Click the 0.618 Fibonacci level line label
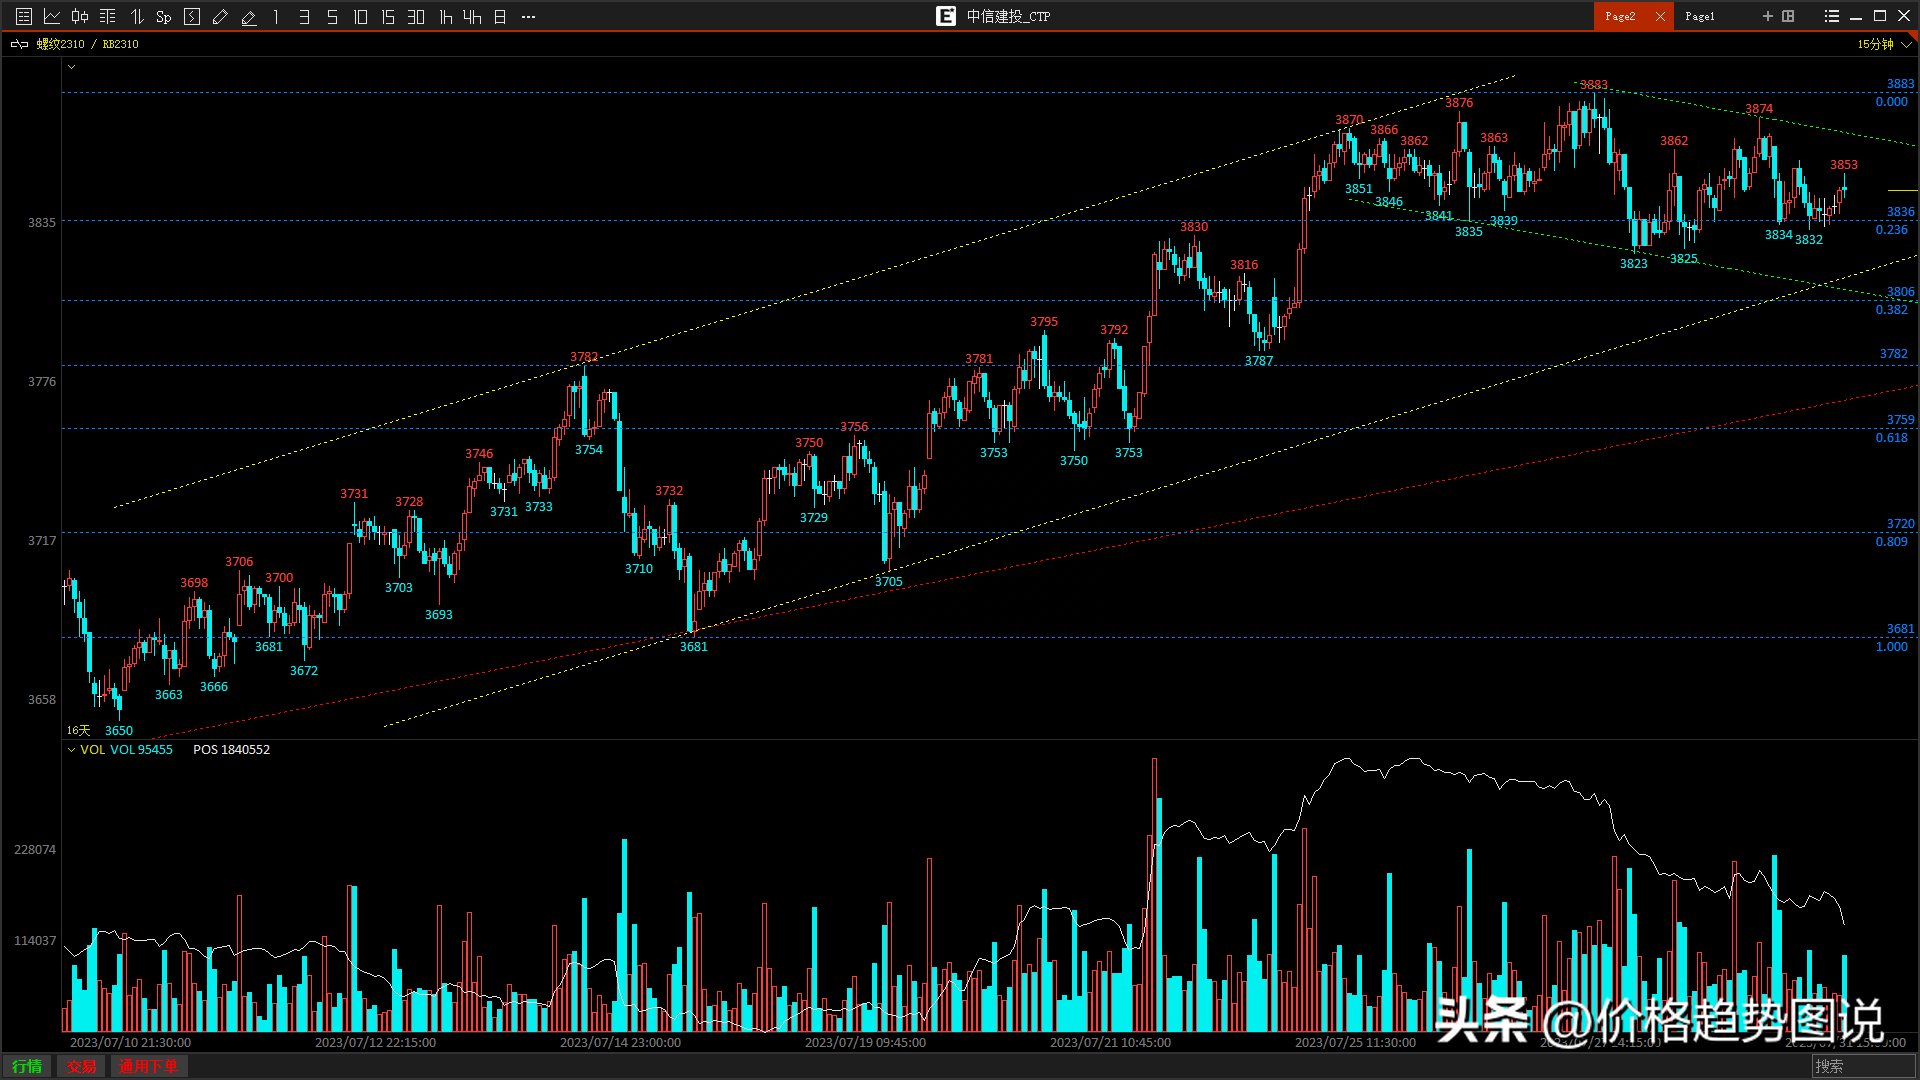 coord(1891,438)
